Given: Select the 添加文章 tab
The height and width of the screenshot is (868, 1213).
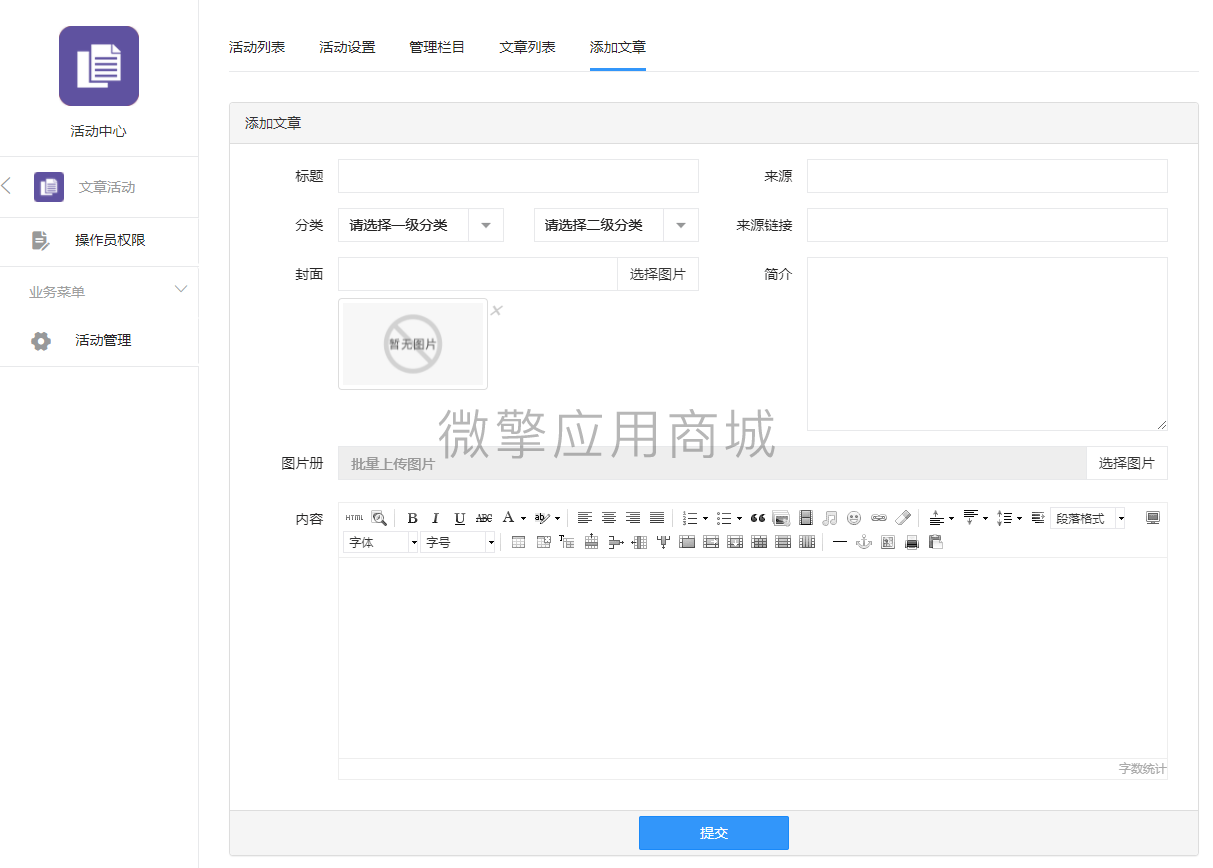Looking at the screenshot, I should pos(618,47).
